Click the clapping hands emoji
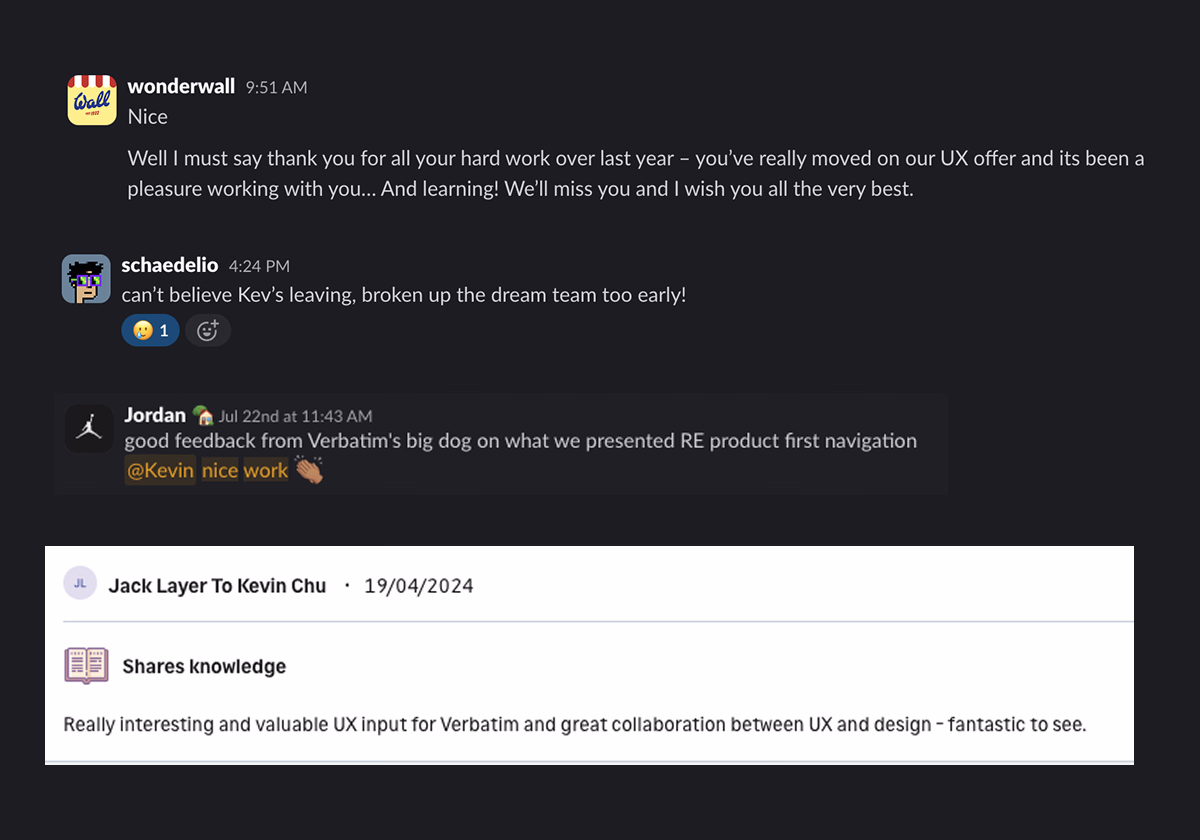 coord(310,471)
